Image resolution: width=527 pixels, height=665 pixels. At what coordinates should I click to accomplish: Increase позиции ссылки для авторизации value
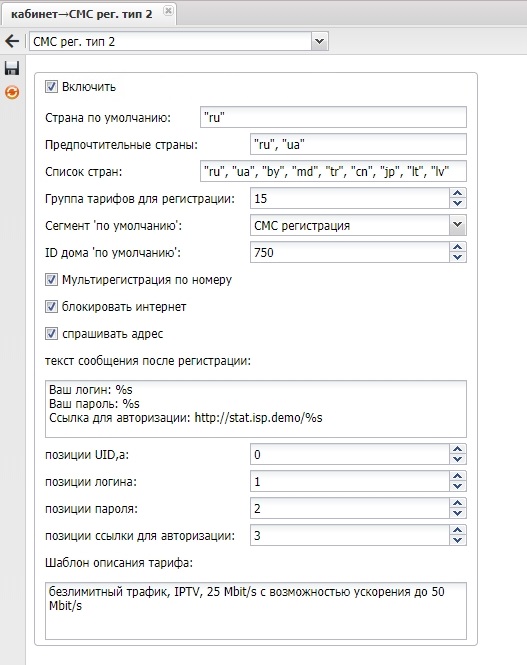click(457, 531)
